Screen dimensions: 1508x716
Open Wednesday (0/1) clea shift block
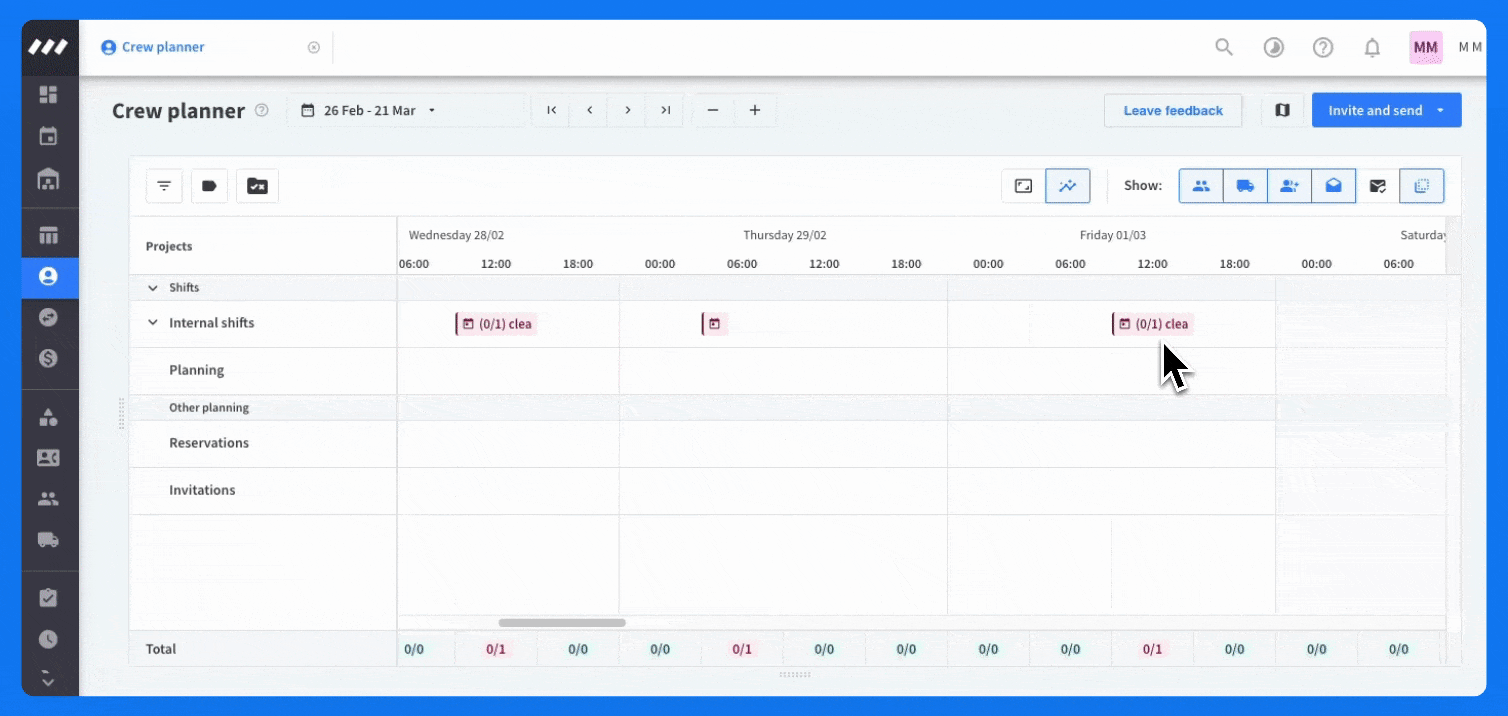coord(496,324)
